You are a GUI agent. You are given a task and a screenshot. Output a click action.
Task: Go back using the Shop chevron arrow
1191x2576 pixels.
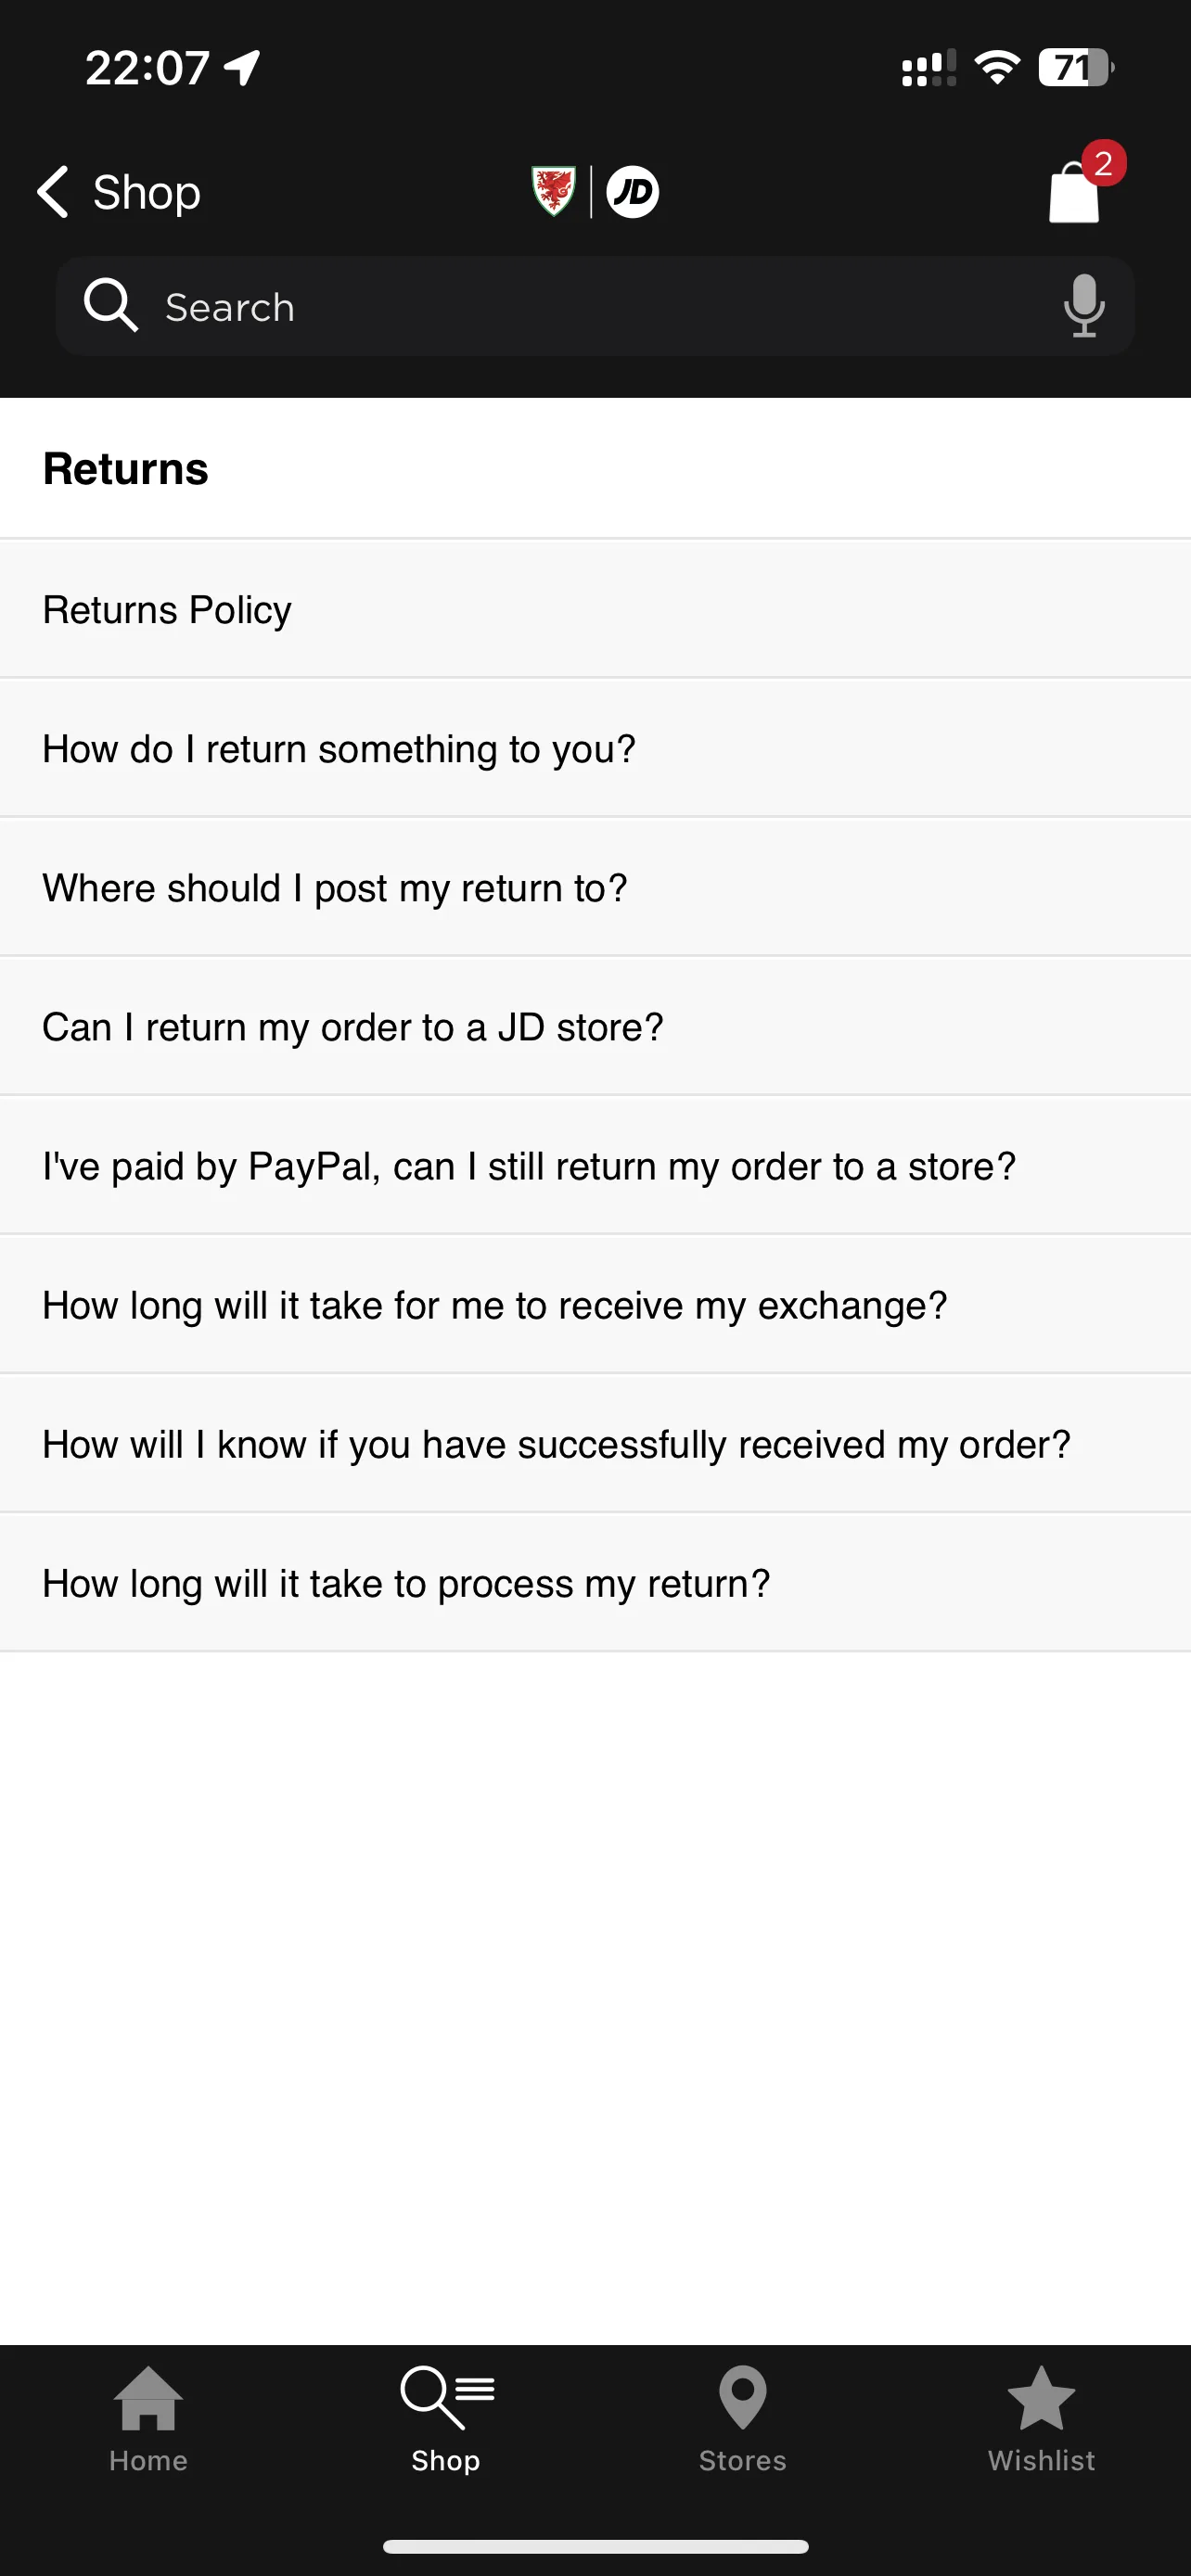pos(52,192)
